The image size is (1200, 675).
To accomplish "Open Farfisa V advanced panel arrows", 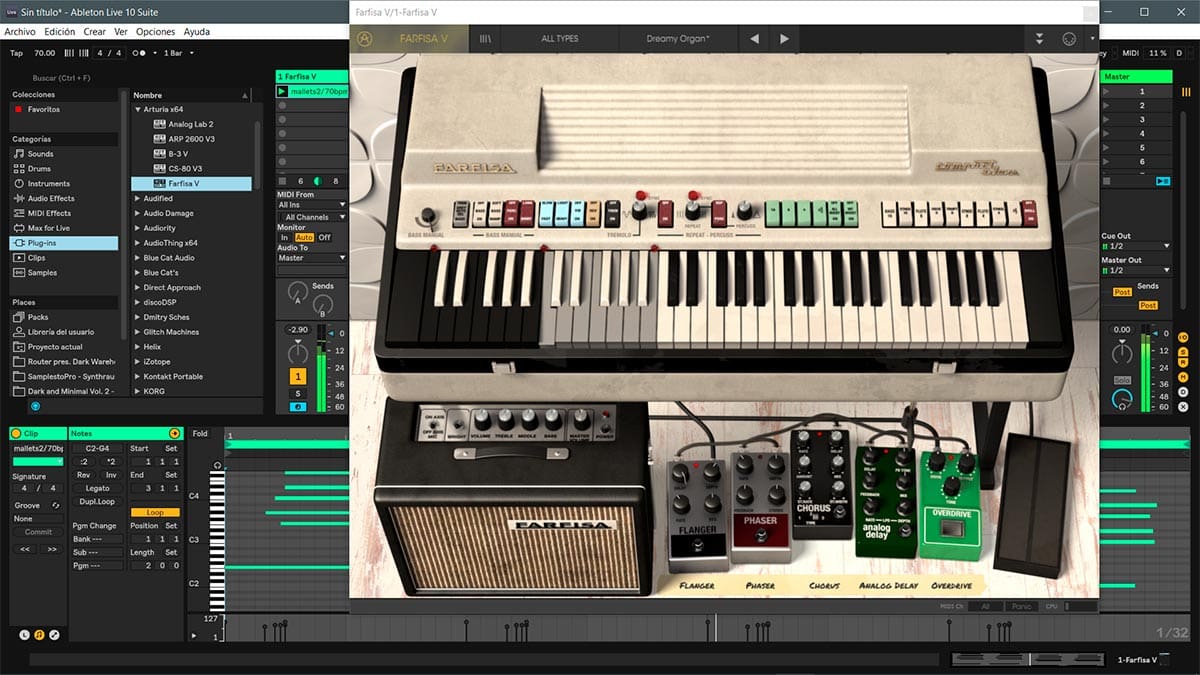I will pyautogui.click(x=1040, y=39).
